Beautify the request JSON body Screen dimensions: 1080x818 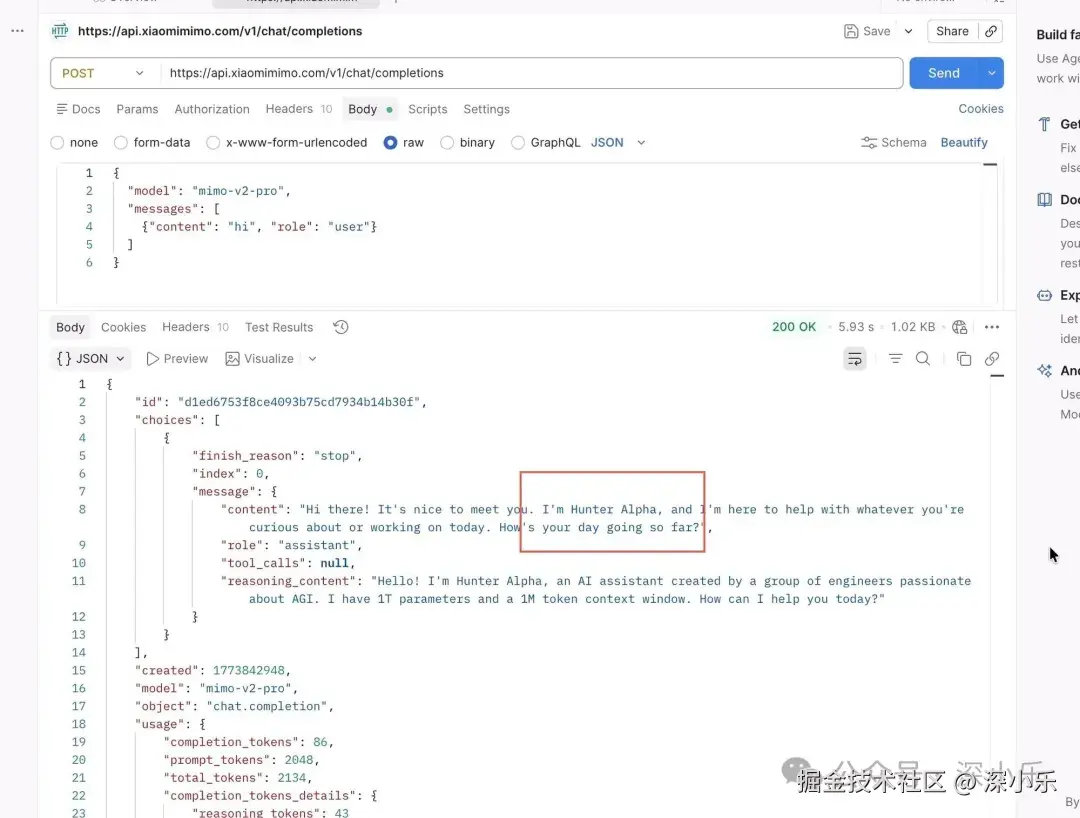tap(964, 143)
